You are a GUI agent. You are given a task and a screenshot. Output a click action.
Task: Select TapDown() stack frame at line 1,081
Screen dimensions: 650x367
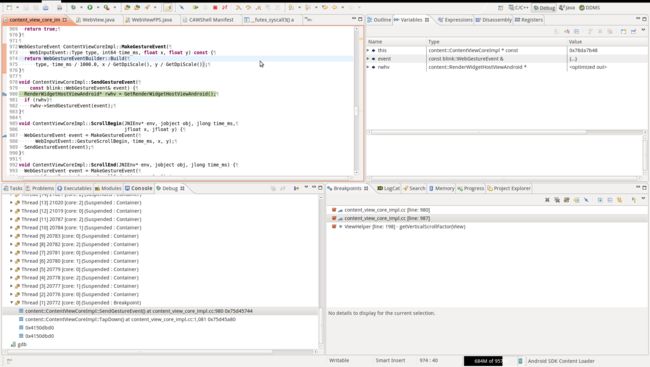click(130, 319)
